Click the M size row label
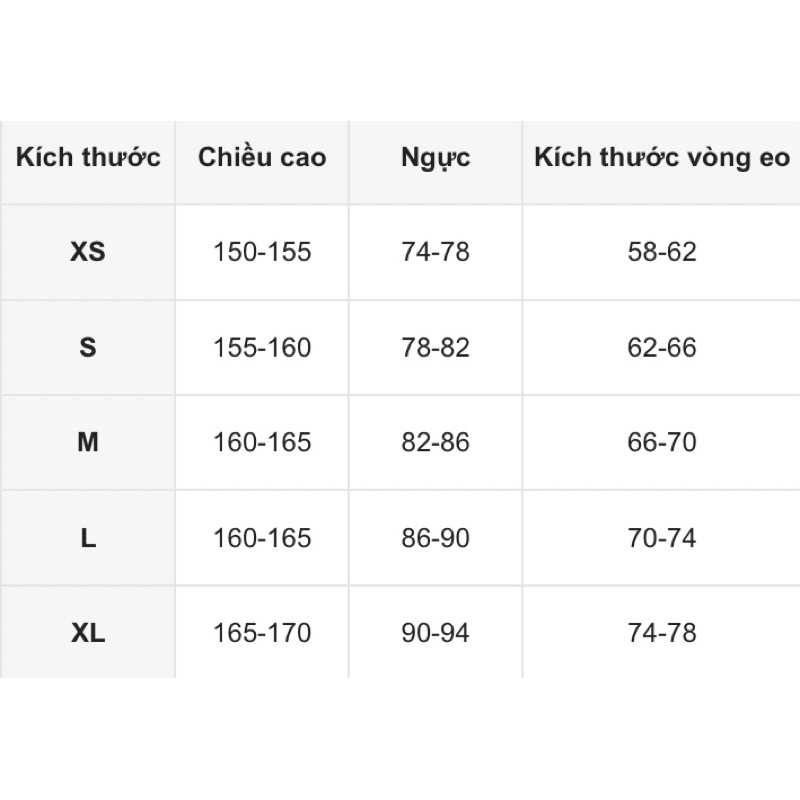 88,442
